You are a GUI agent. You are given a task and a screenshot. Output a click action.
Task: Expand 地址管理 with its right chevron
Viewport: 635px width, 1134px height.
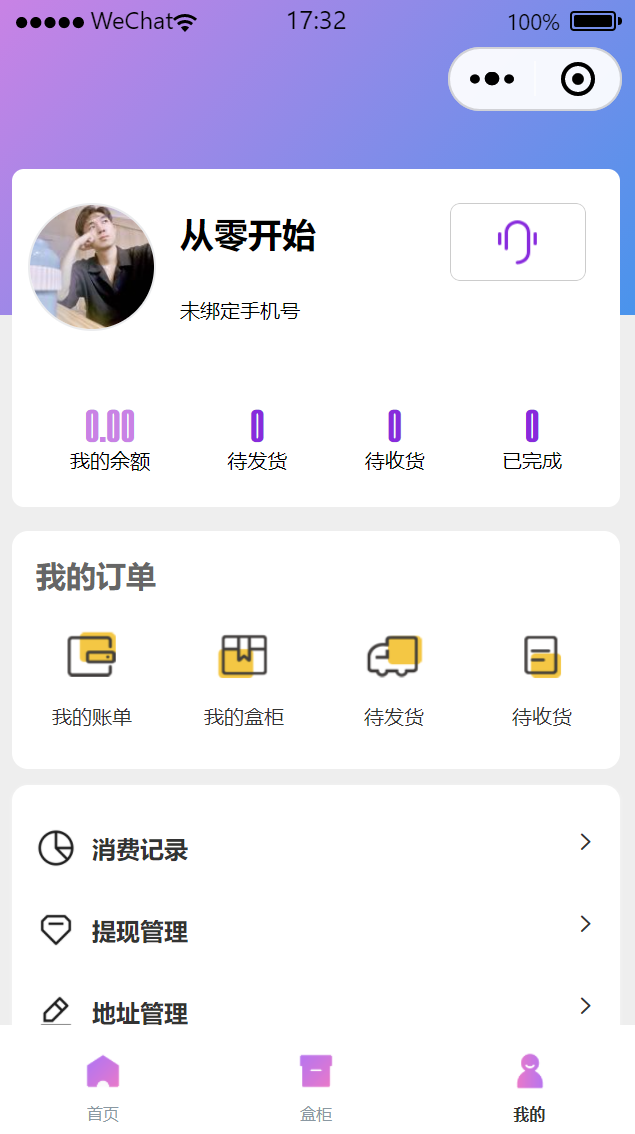point(586,1006)
